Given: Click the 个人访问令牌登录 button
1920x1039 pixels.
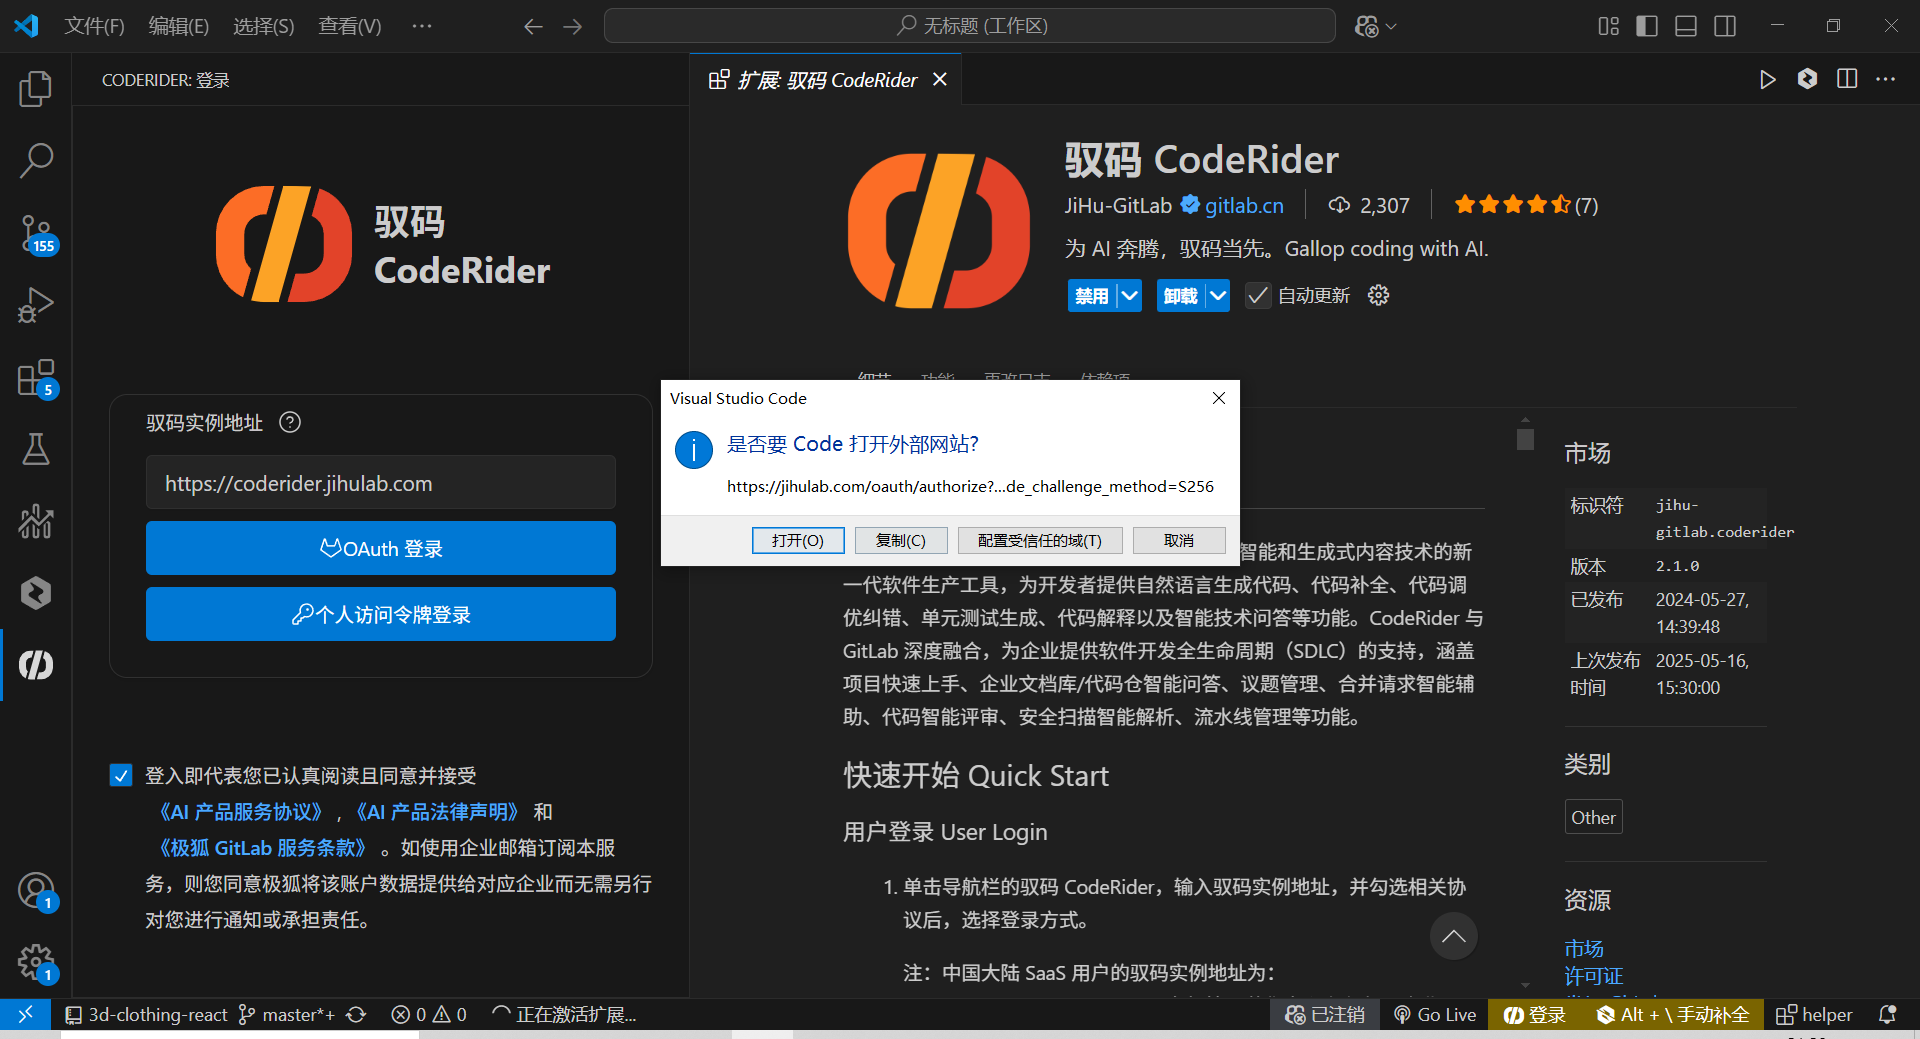Looking at the screenshot, I should coord(380,614).
